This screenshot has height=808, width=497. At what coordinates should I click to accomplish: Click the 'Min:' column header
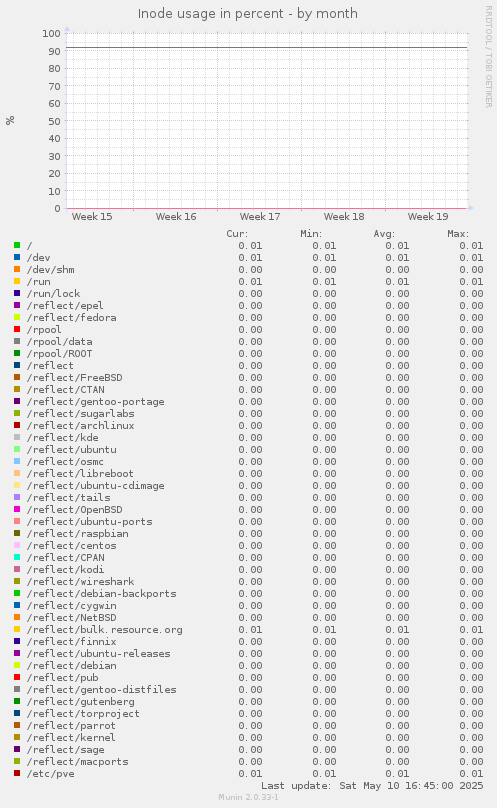[x=311, y=233]
